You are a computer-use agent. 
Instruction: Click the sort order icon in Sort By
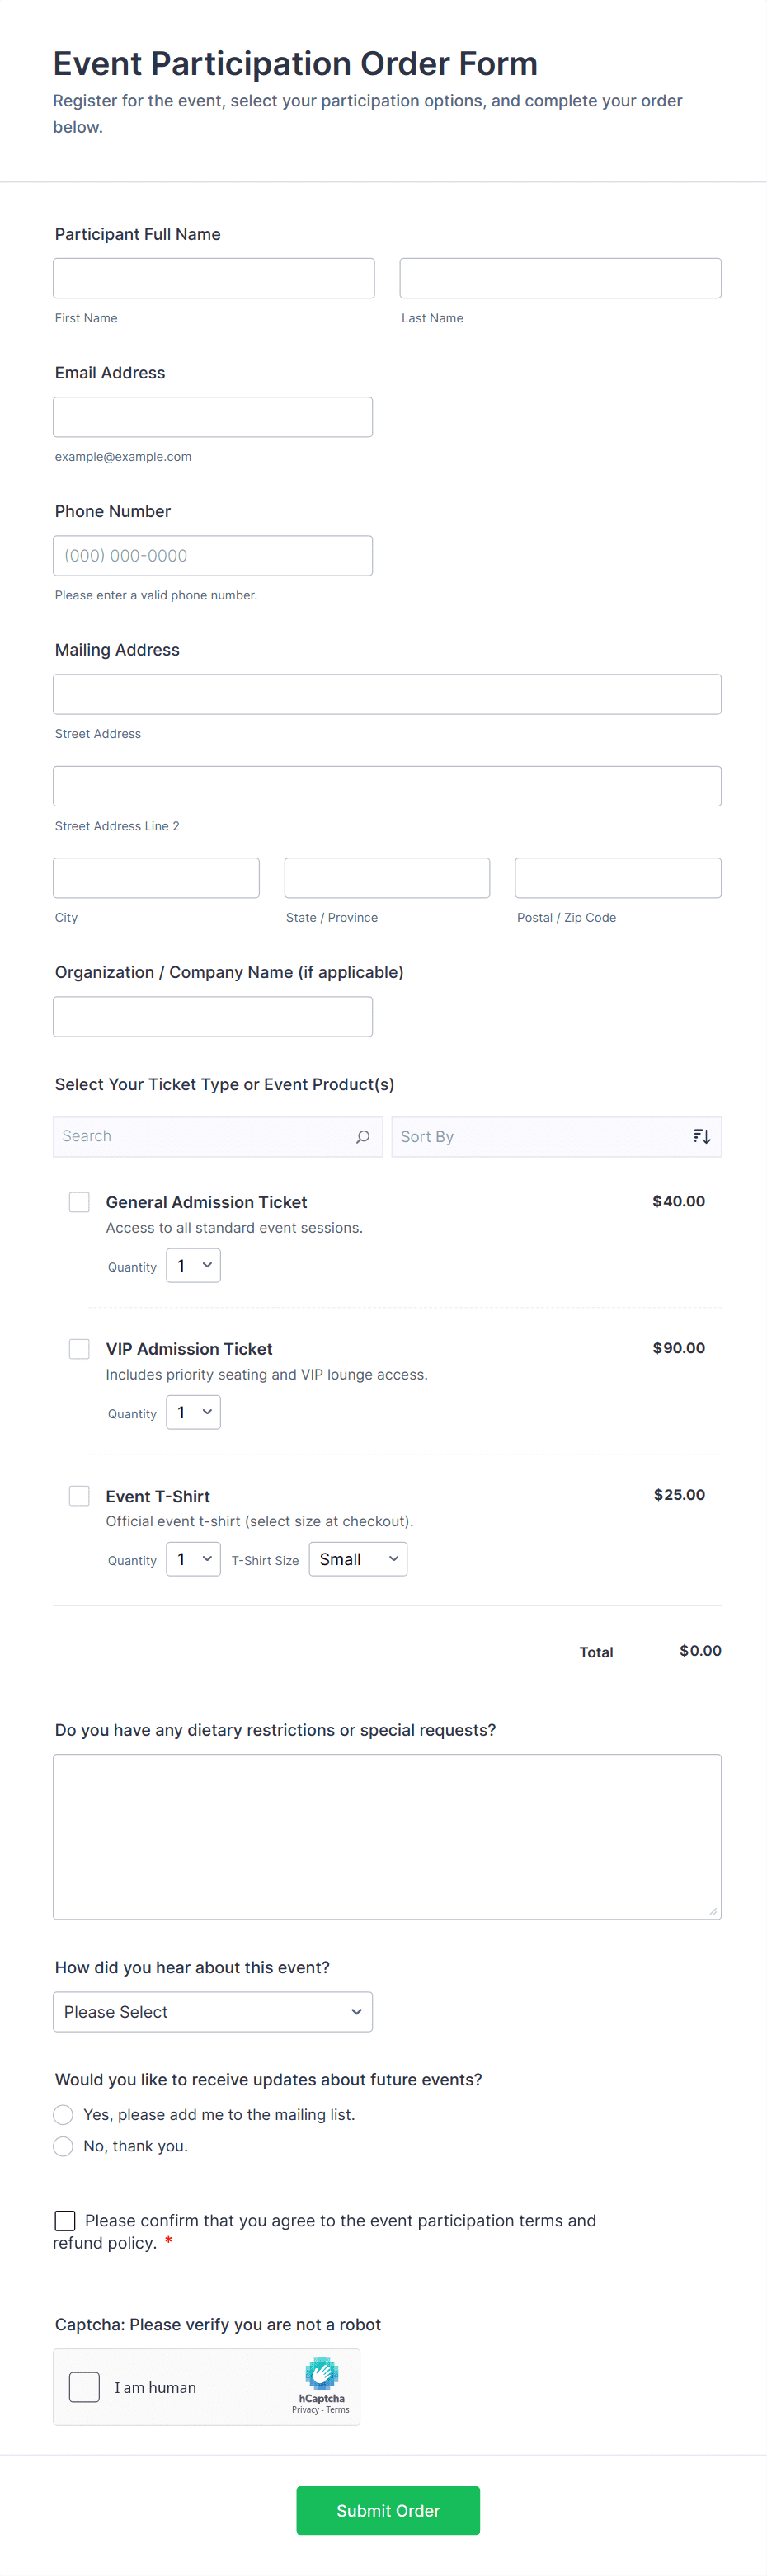pos(702,1136)
